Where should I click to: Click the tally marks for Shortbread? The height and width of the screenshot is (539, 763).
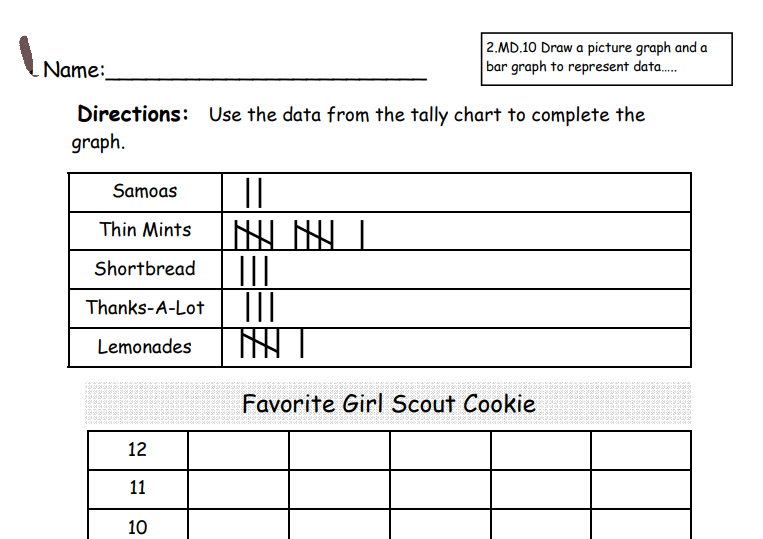tap(254, 271)
